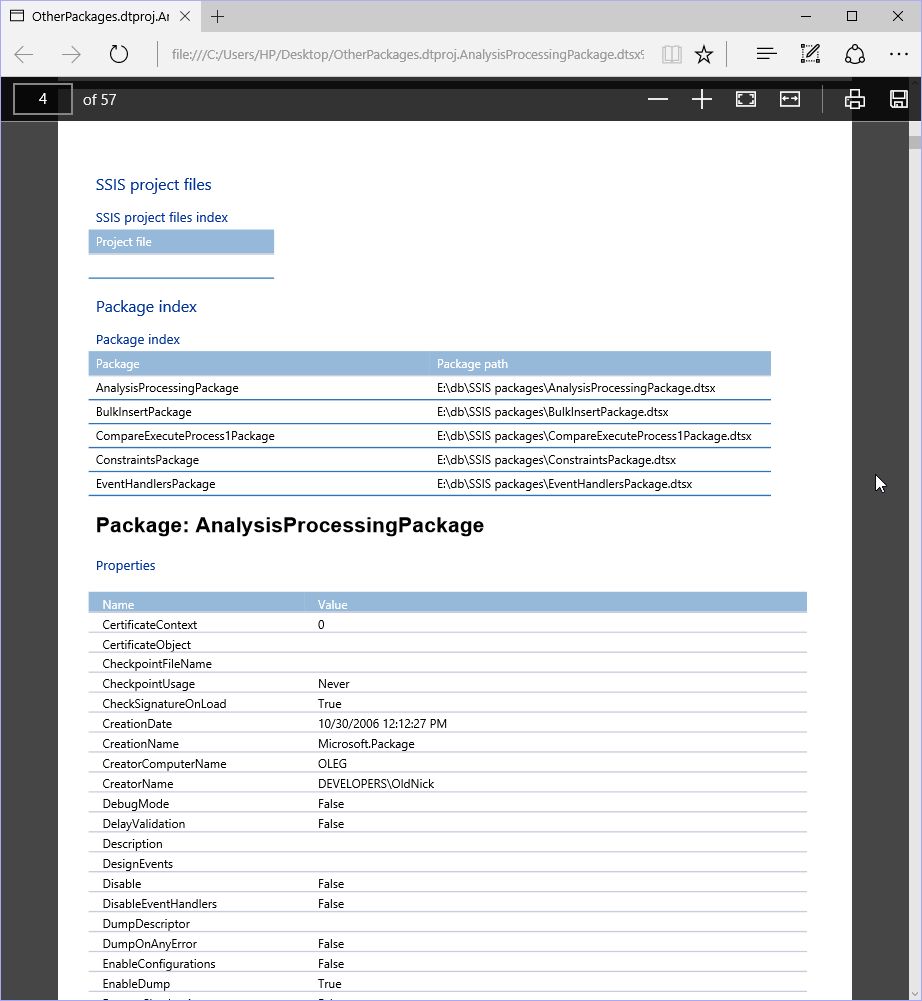Image resolution: width=922 pixels, height=1001 pixels.
Task: Select the AnalysisProcessingPackage.dtsx path text
Action: coord(576,388)
